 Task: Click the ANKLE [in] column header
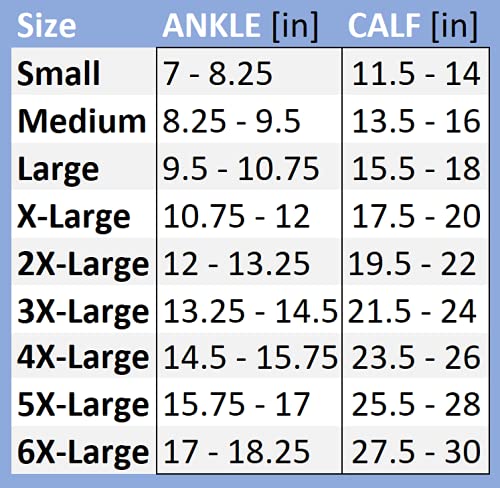pos(240,27)
